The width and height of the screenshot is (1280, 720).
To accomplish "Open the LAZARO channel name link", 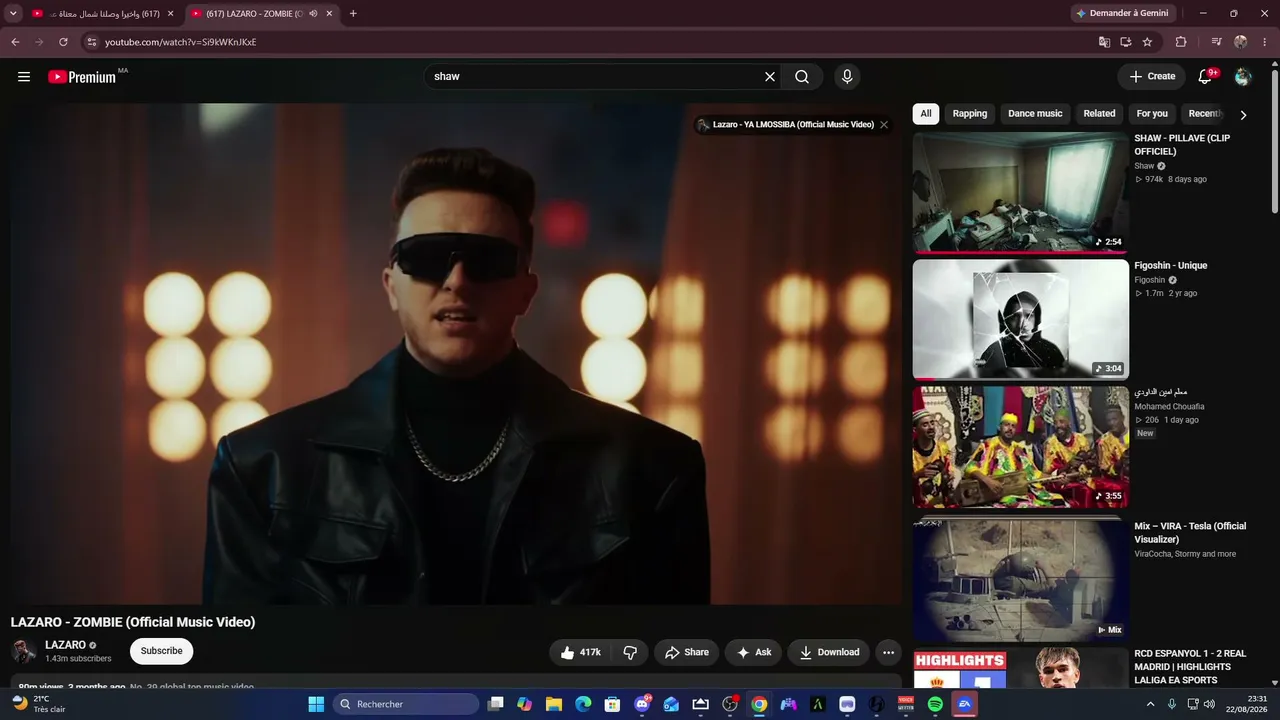I will [x=65, y=645].
